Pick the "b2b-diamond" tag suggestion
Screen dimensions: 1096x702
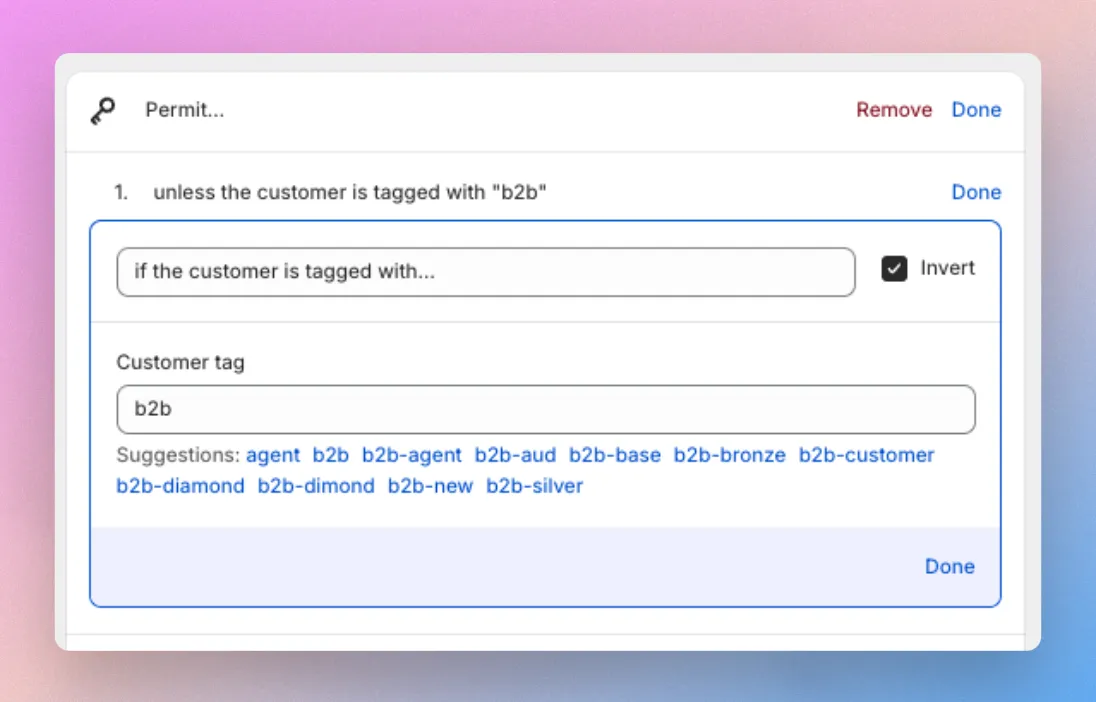coord(180,486)
